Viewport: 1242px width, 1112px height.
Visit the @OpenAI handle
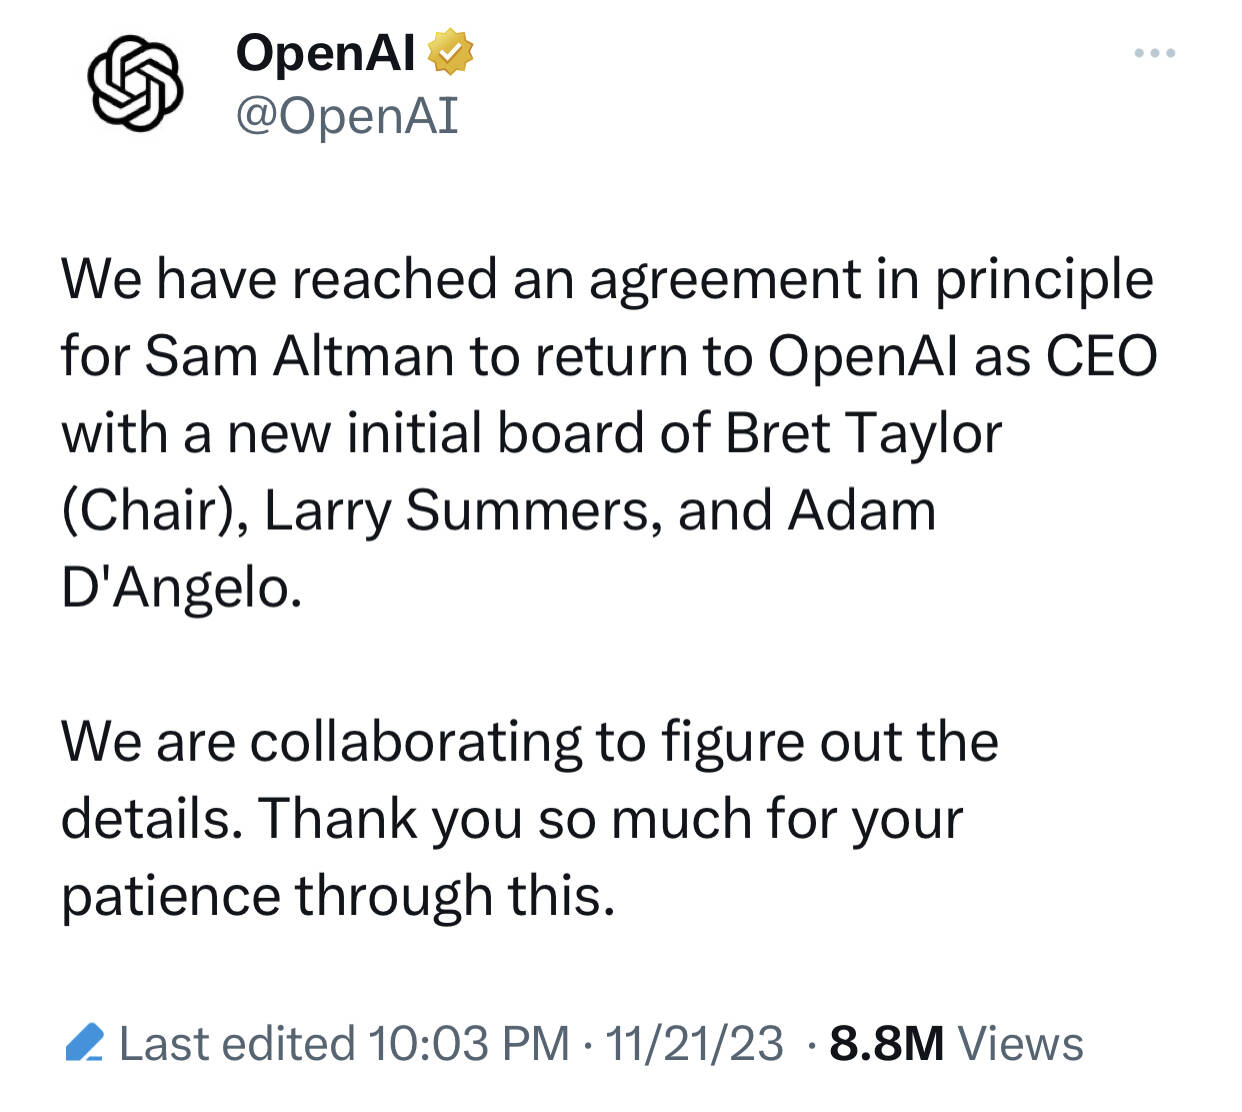[x=347, y=116]
